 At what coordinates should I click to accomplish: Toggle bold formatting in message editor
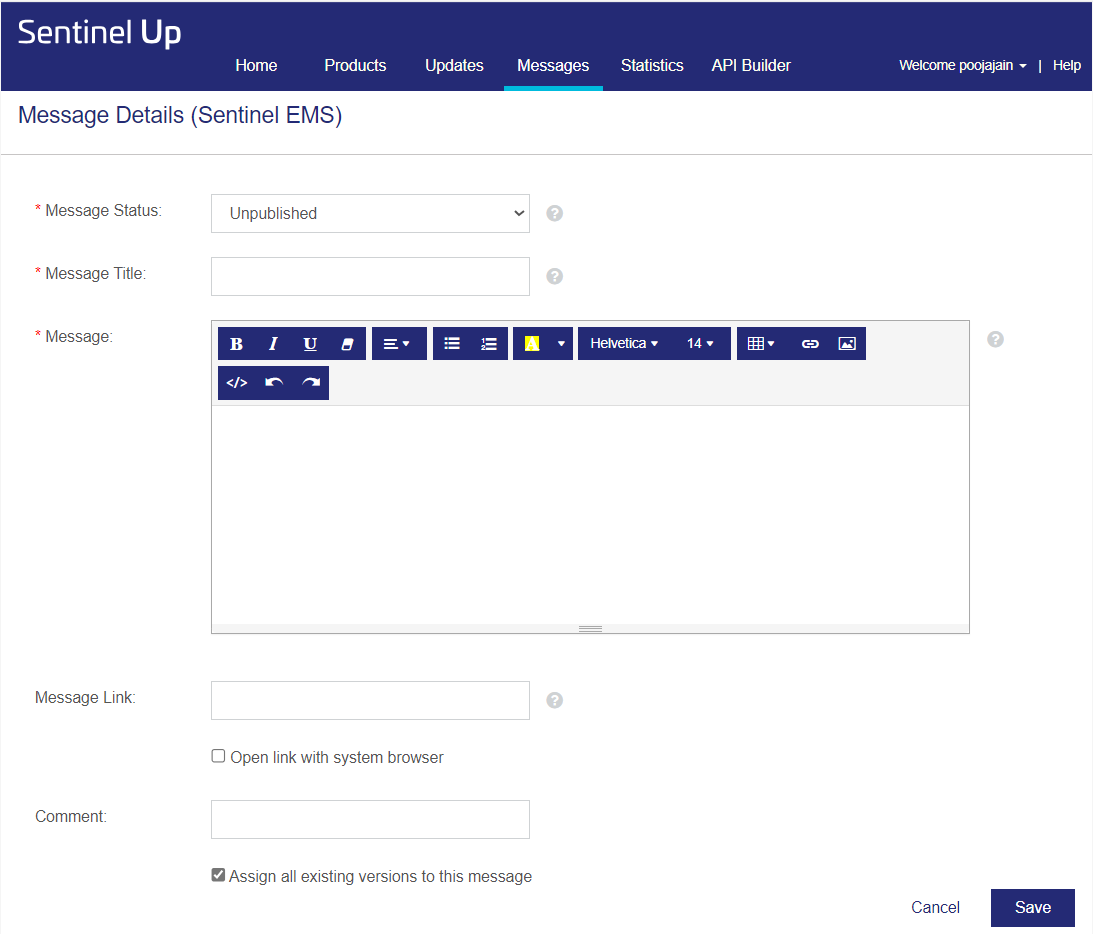coord(236,344)
